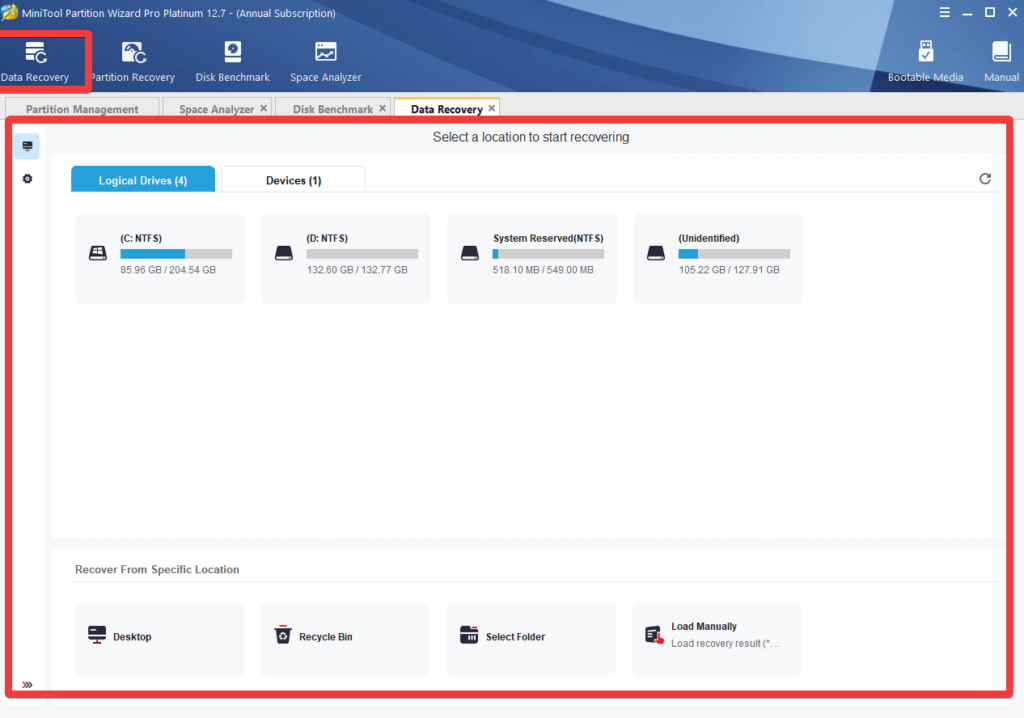Switch to the Disk Benchmark tab
The height and width of the screenshot is (718, 1024).
click(x=332, y=108)
